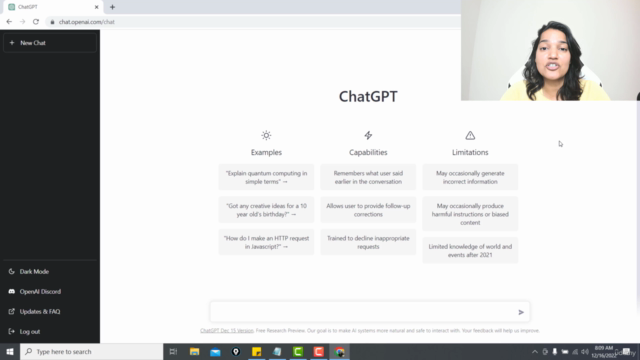Focus the chat message input box
This screenshot has height=360, width=640.
[x=370, y=312]
